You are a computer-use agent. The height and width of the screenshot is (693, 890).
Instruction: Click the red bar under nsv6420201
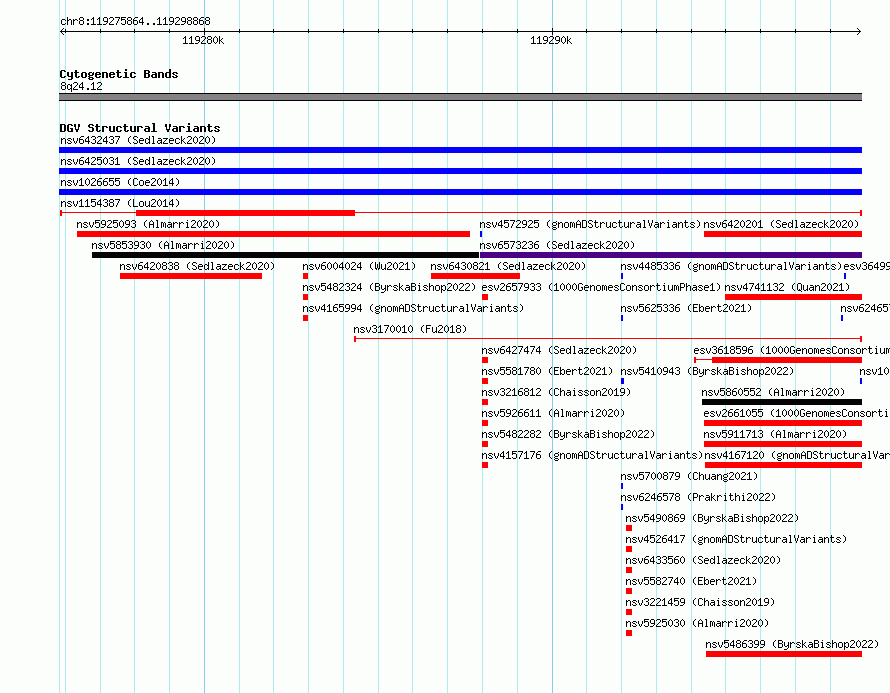[783, 234]
